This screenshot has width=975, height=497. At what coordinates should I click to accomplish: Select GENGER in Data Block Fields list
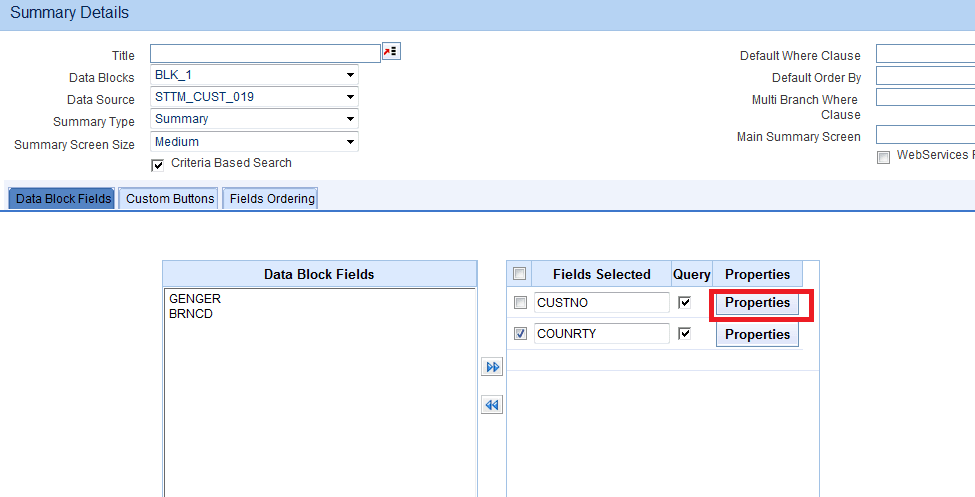pos(195,299)
